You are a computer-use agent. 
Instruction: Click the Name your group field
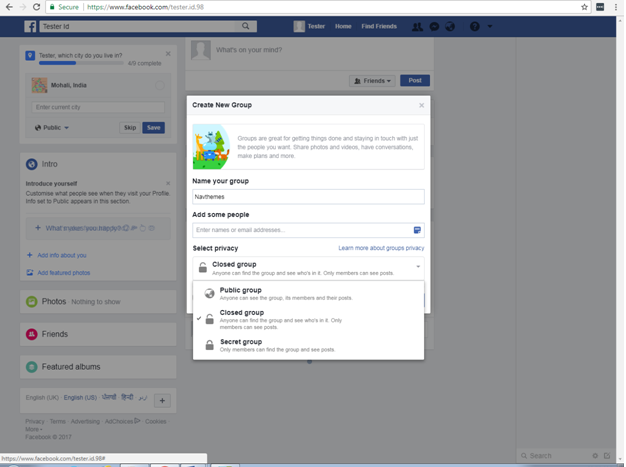[x=308, y=197]
